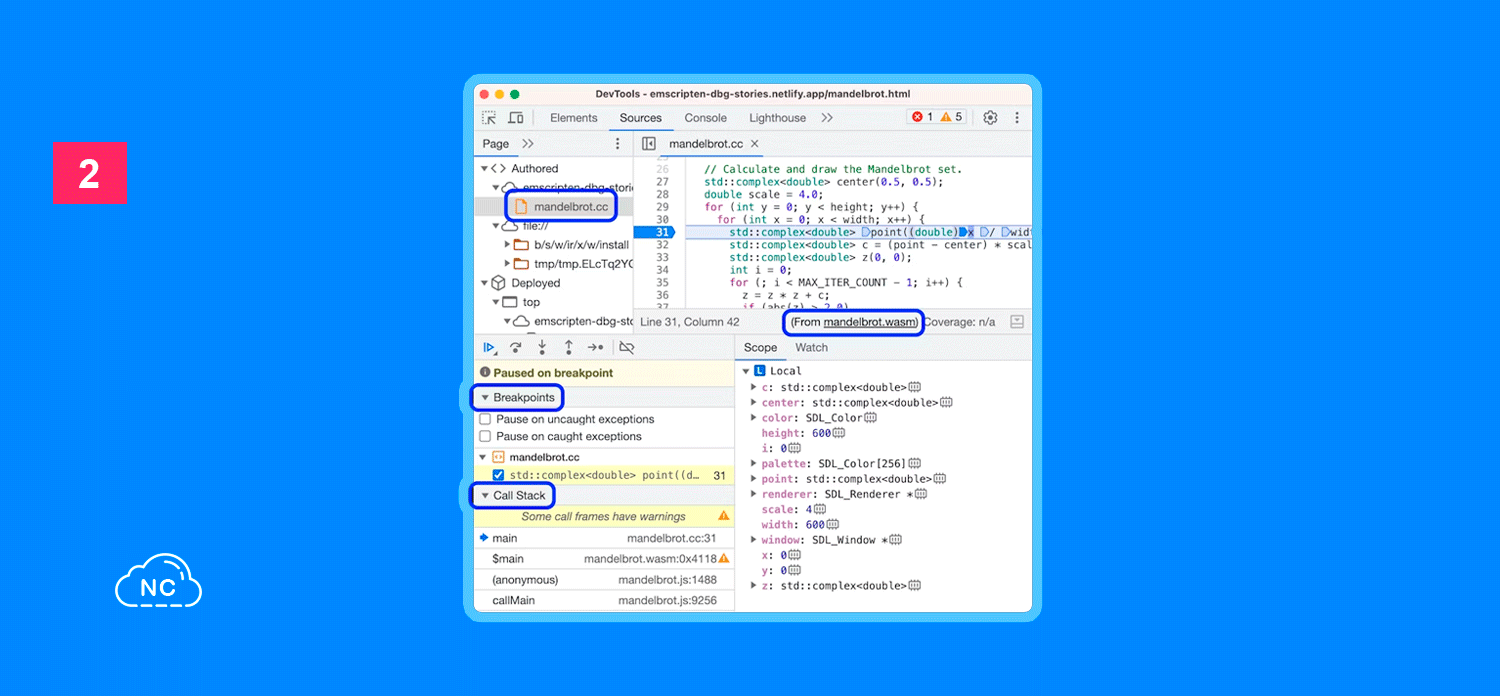Jump to mandelbrot.cc:31 call frame location
The width and height of the screenshot is (1500, 696).
click(x=672, y=538)
